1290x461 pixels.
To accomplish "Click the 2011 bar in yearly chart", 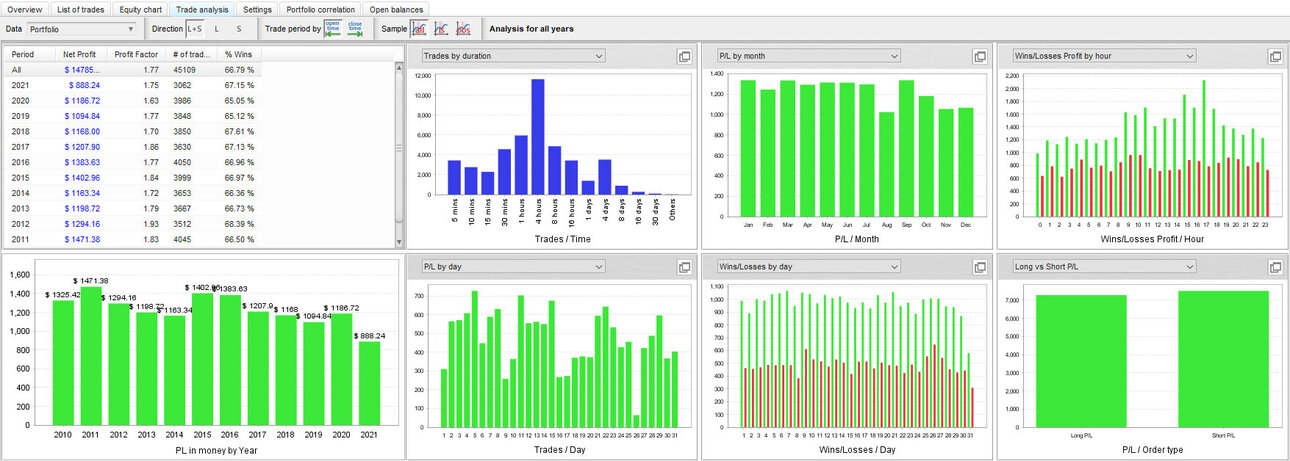I will tap(91, 356).
